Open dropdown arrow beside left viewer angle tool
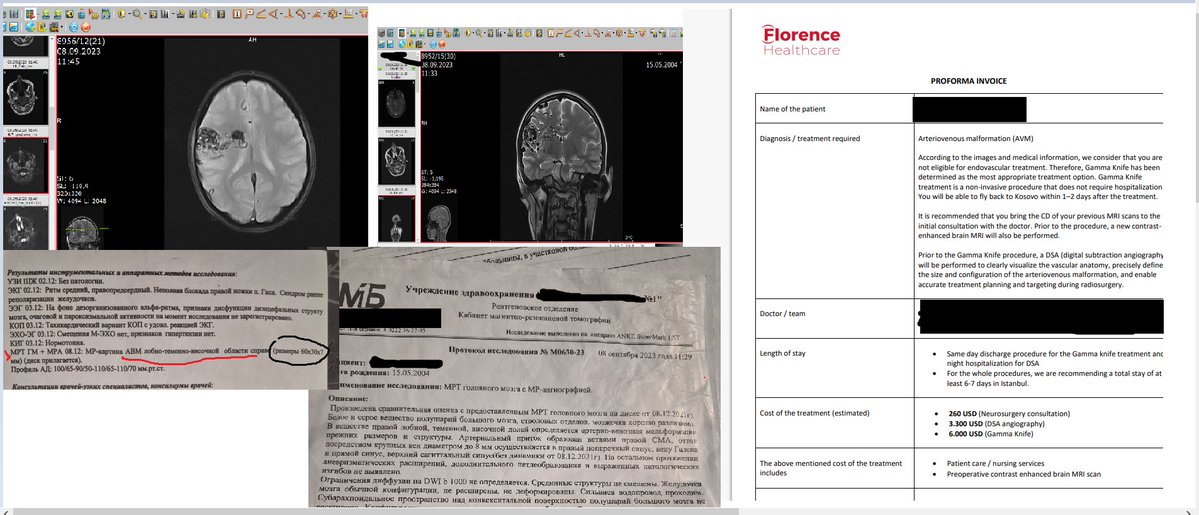Image resolution: width=1199 pixels, height=515 pixels. tap(281, 14)
